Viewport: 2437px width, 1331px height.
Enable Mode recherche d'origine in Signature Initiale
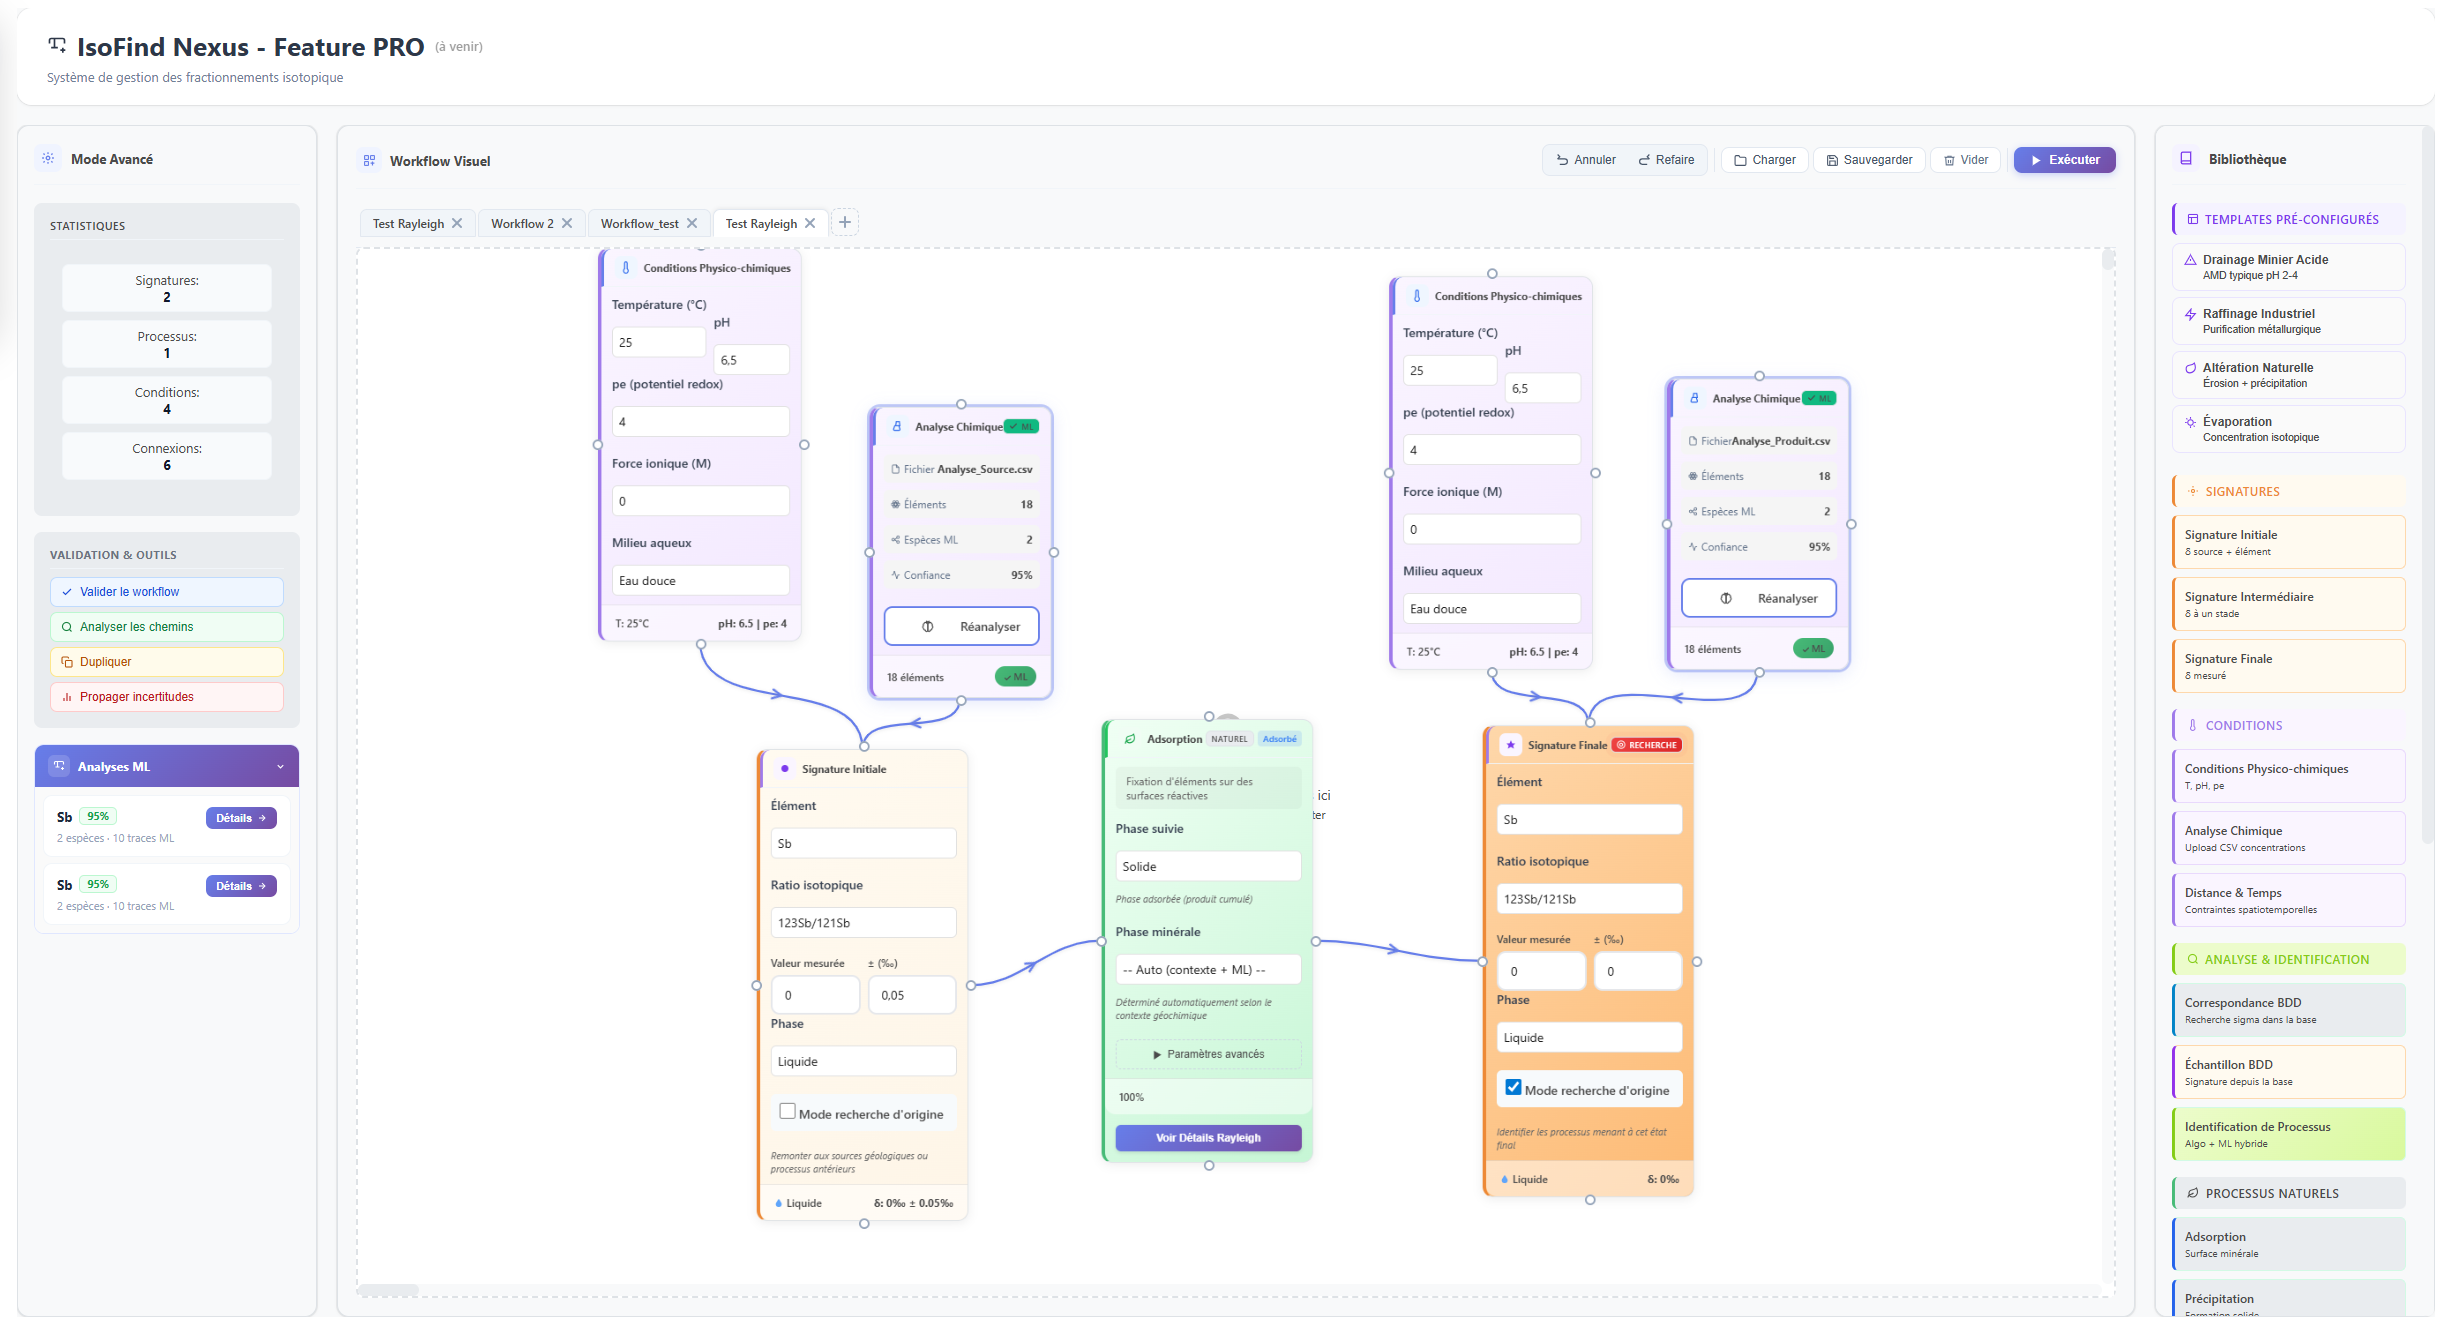(x=788, y=1112)
